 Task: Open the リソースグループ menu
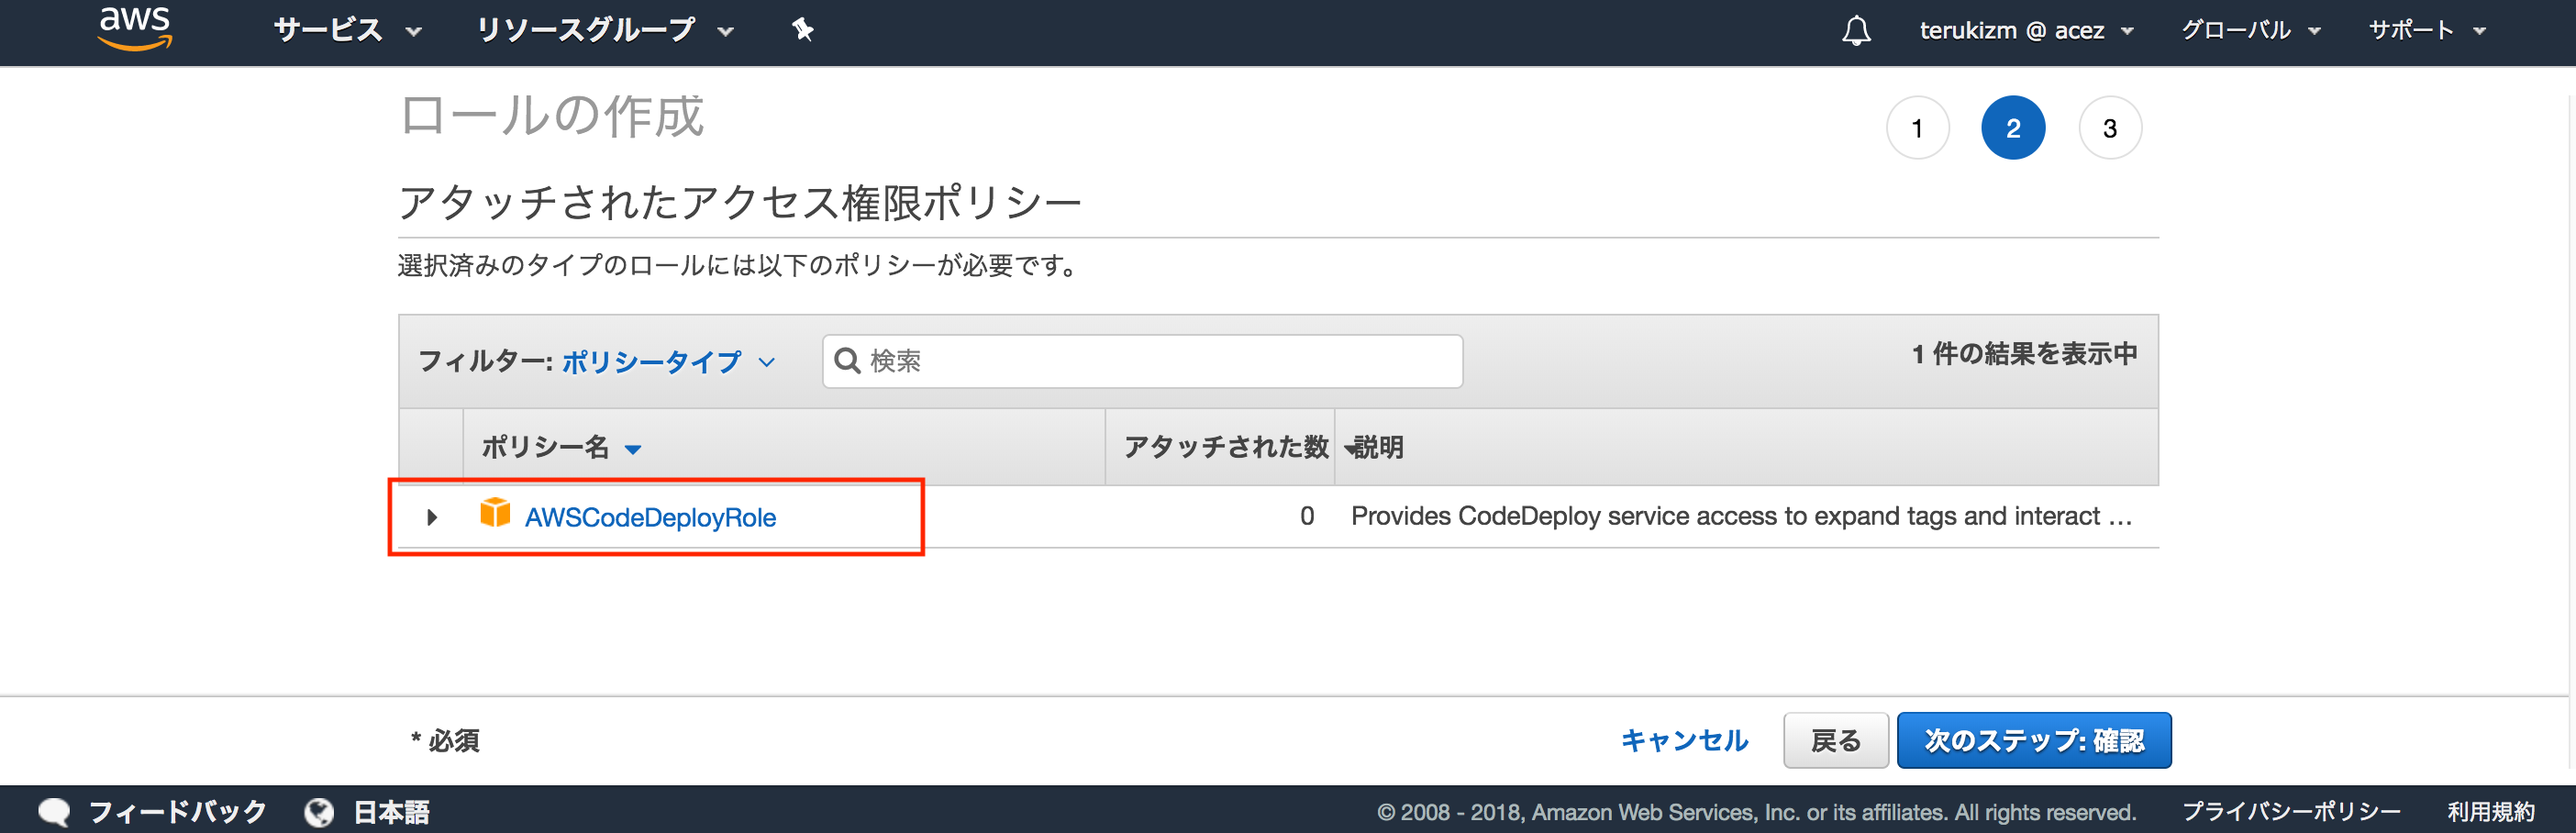pyautogui.click(x=605, y=30)
